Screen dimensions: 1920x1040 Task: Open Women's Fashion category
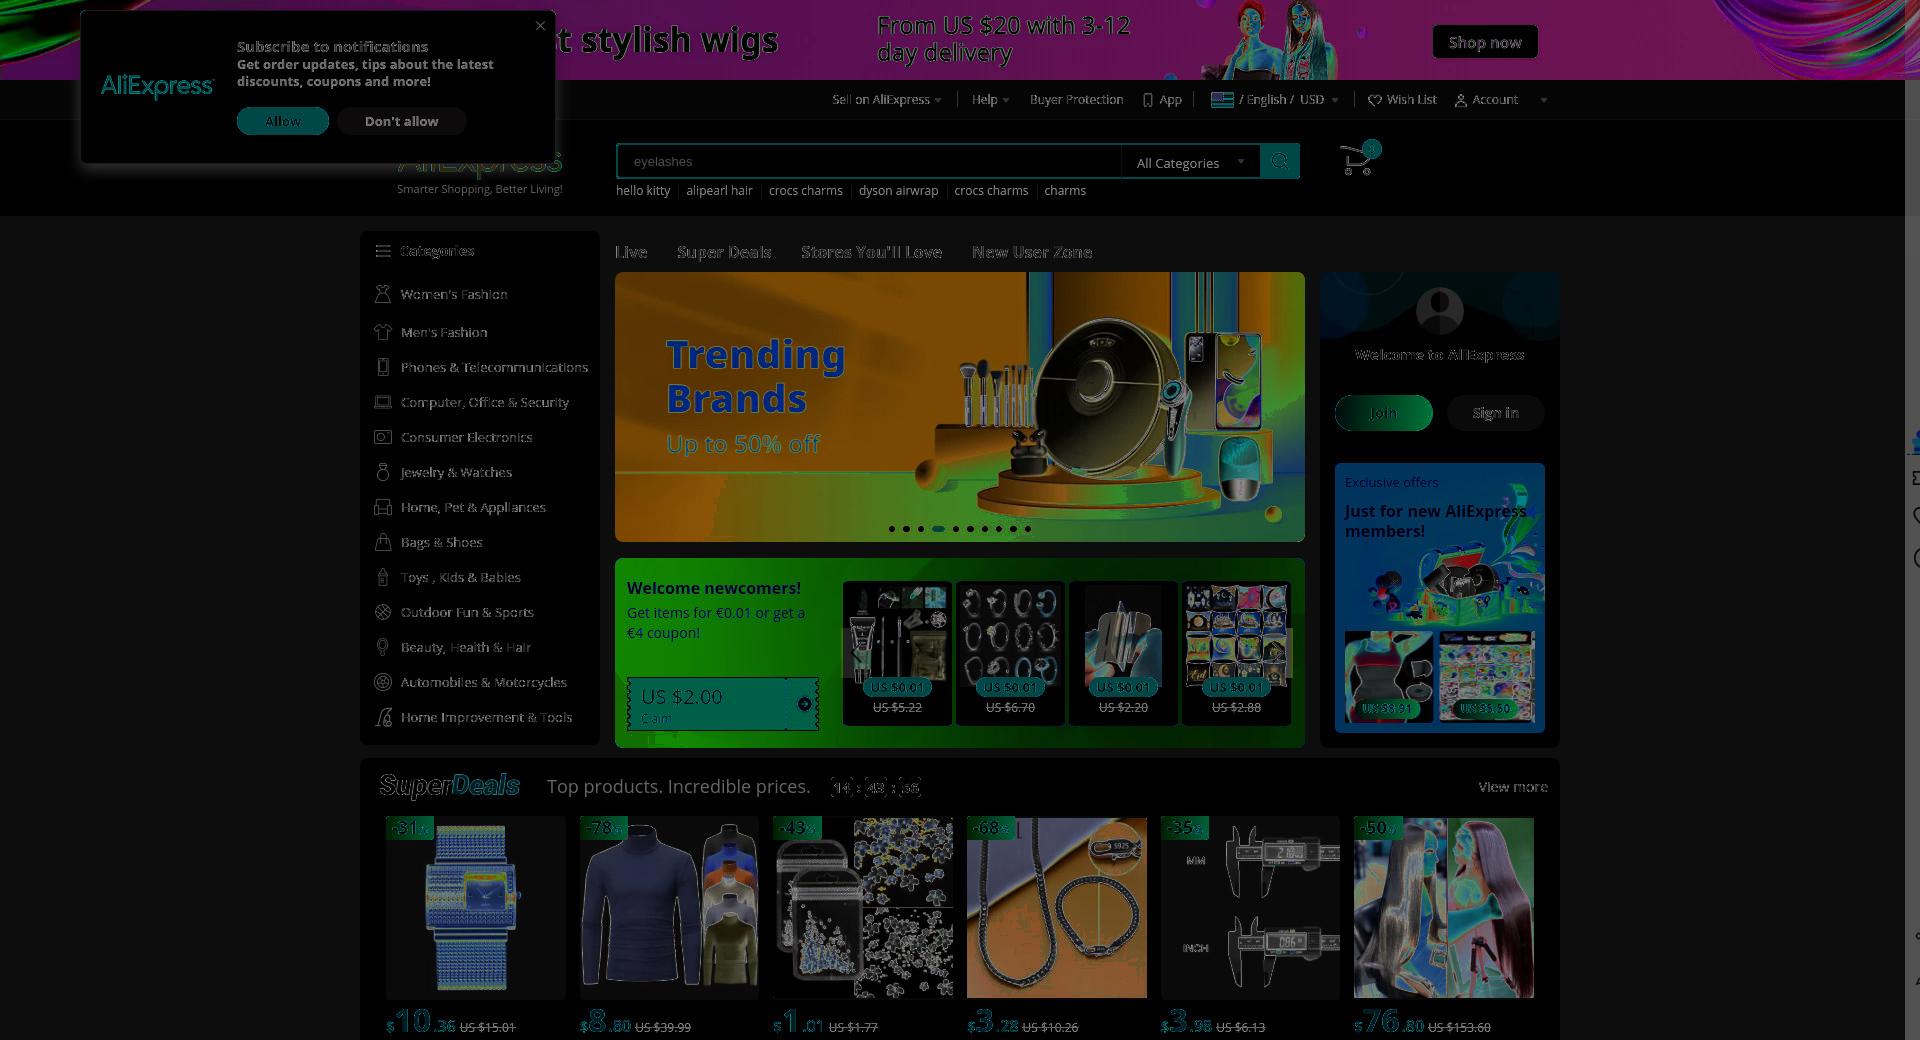(454, 294)
